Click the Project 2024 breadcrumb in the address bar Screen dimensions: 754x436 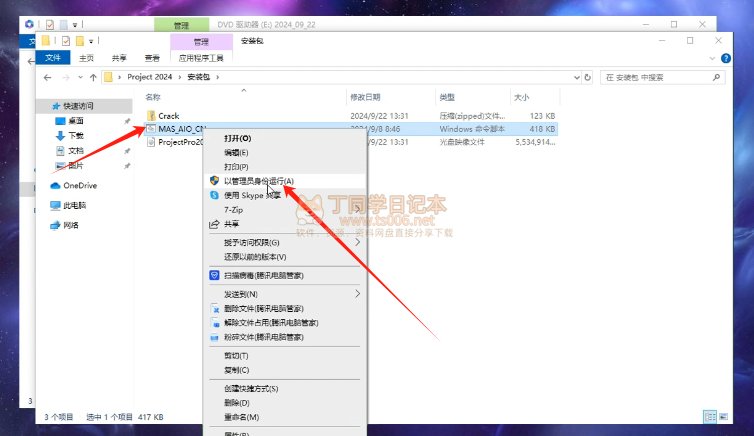pos(150,77)
